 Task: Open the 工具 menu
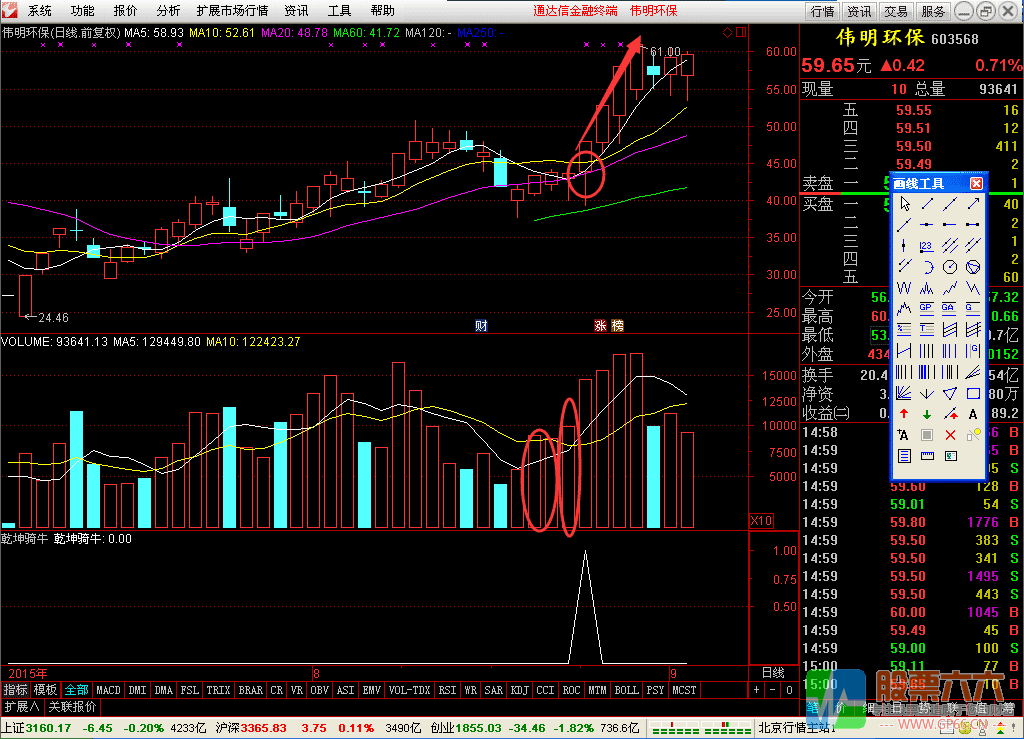340,10
